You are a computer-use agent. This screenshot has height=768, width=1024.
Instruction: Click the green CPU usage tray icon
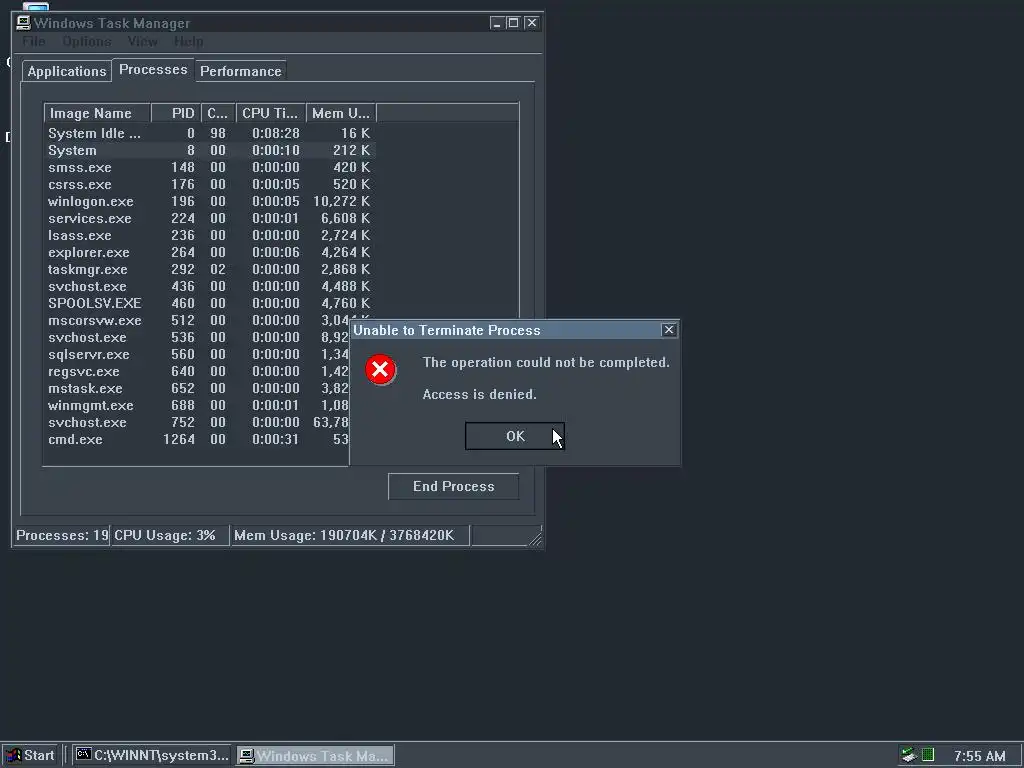coord(928,755)
